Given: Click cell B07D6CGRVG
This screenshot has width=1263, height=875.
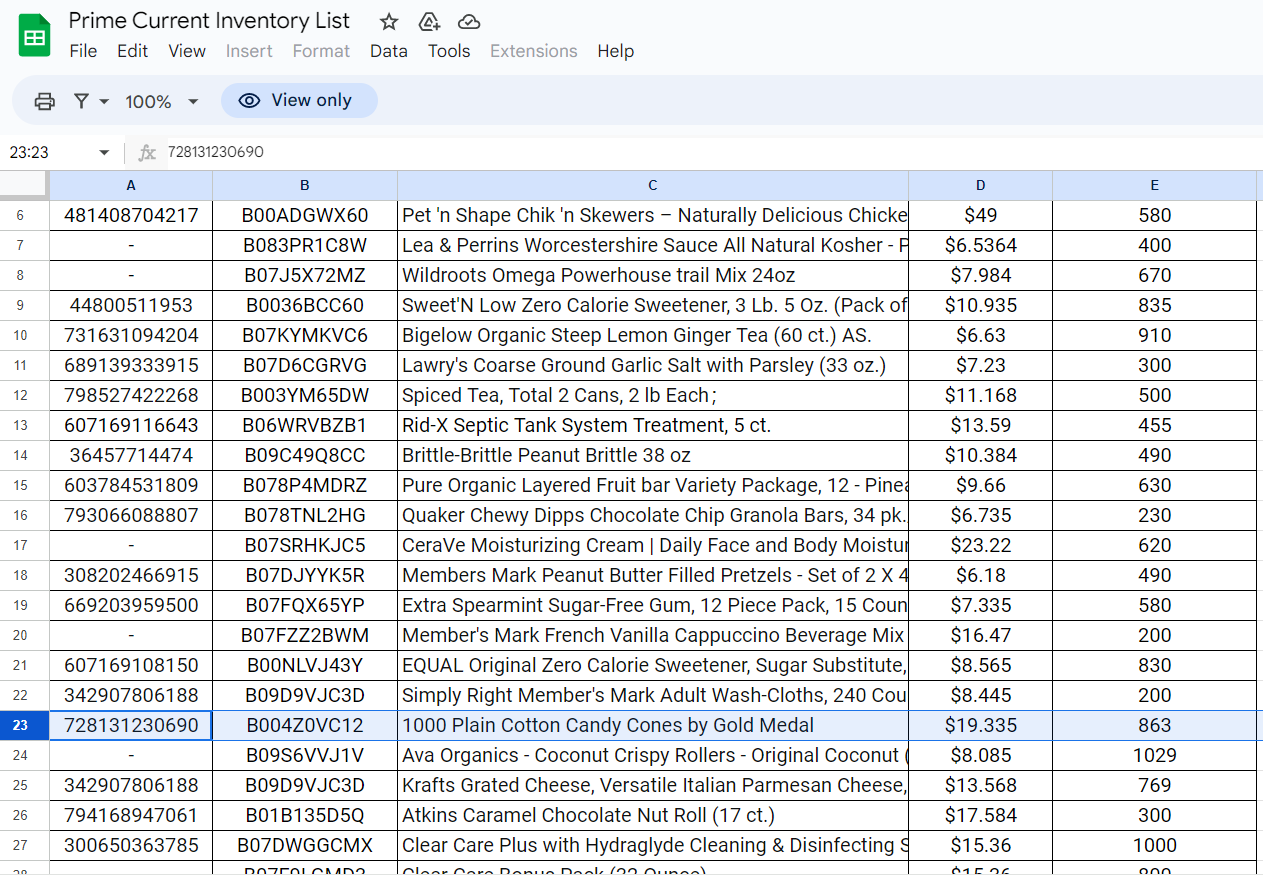Looking at the screenshot, I should click(x=305, y=365).
